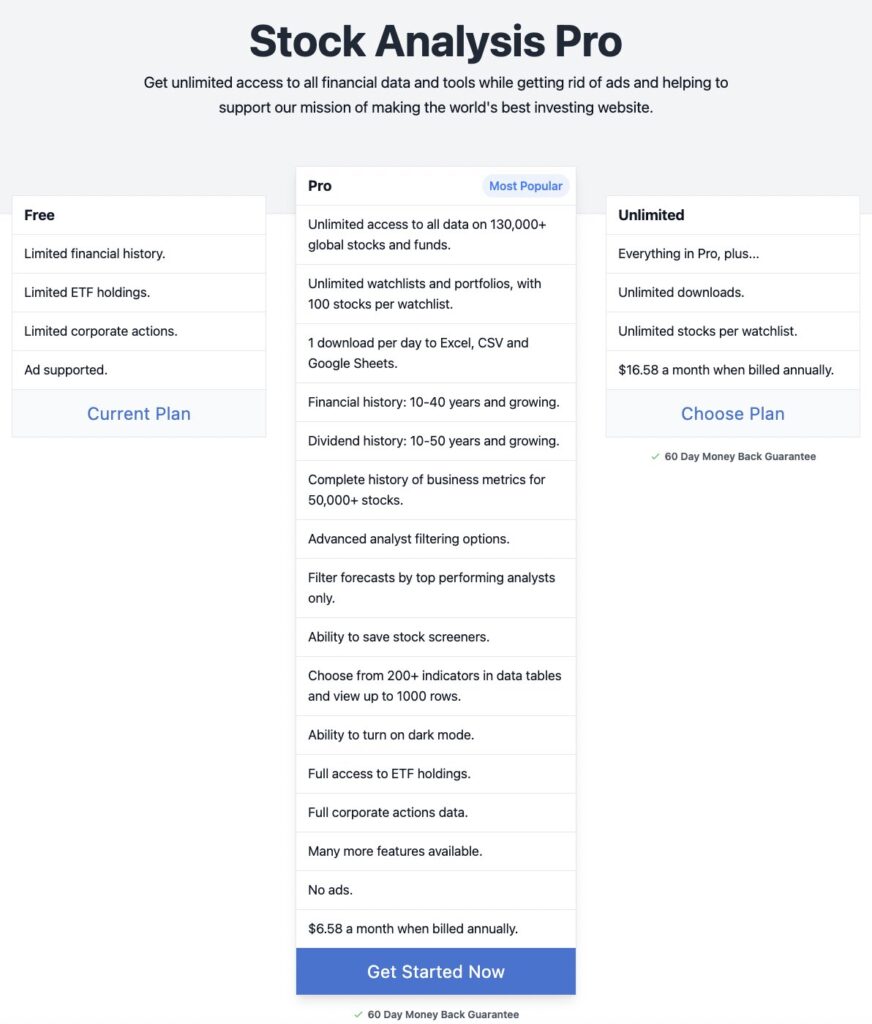This screenshot has width=872, height=1024.
Task: Click the Ability to save stock screeners row
Action: [399, 637]
